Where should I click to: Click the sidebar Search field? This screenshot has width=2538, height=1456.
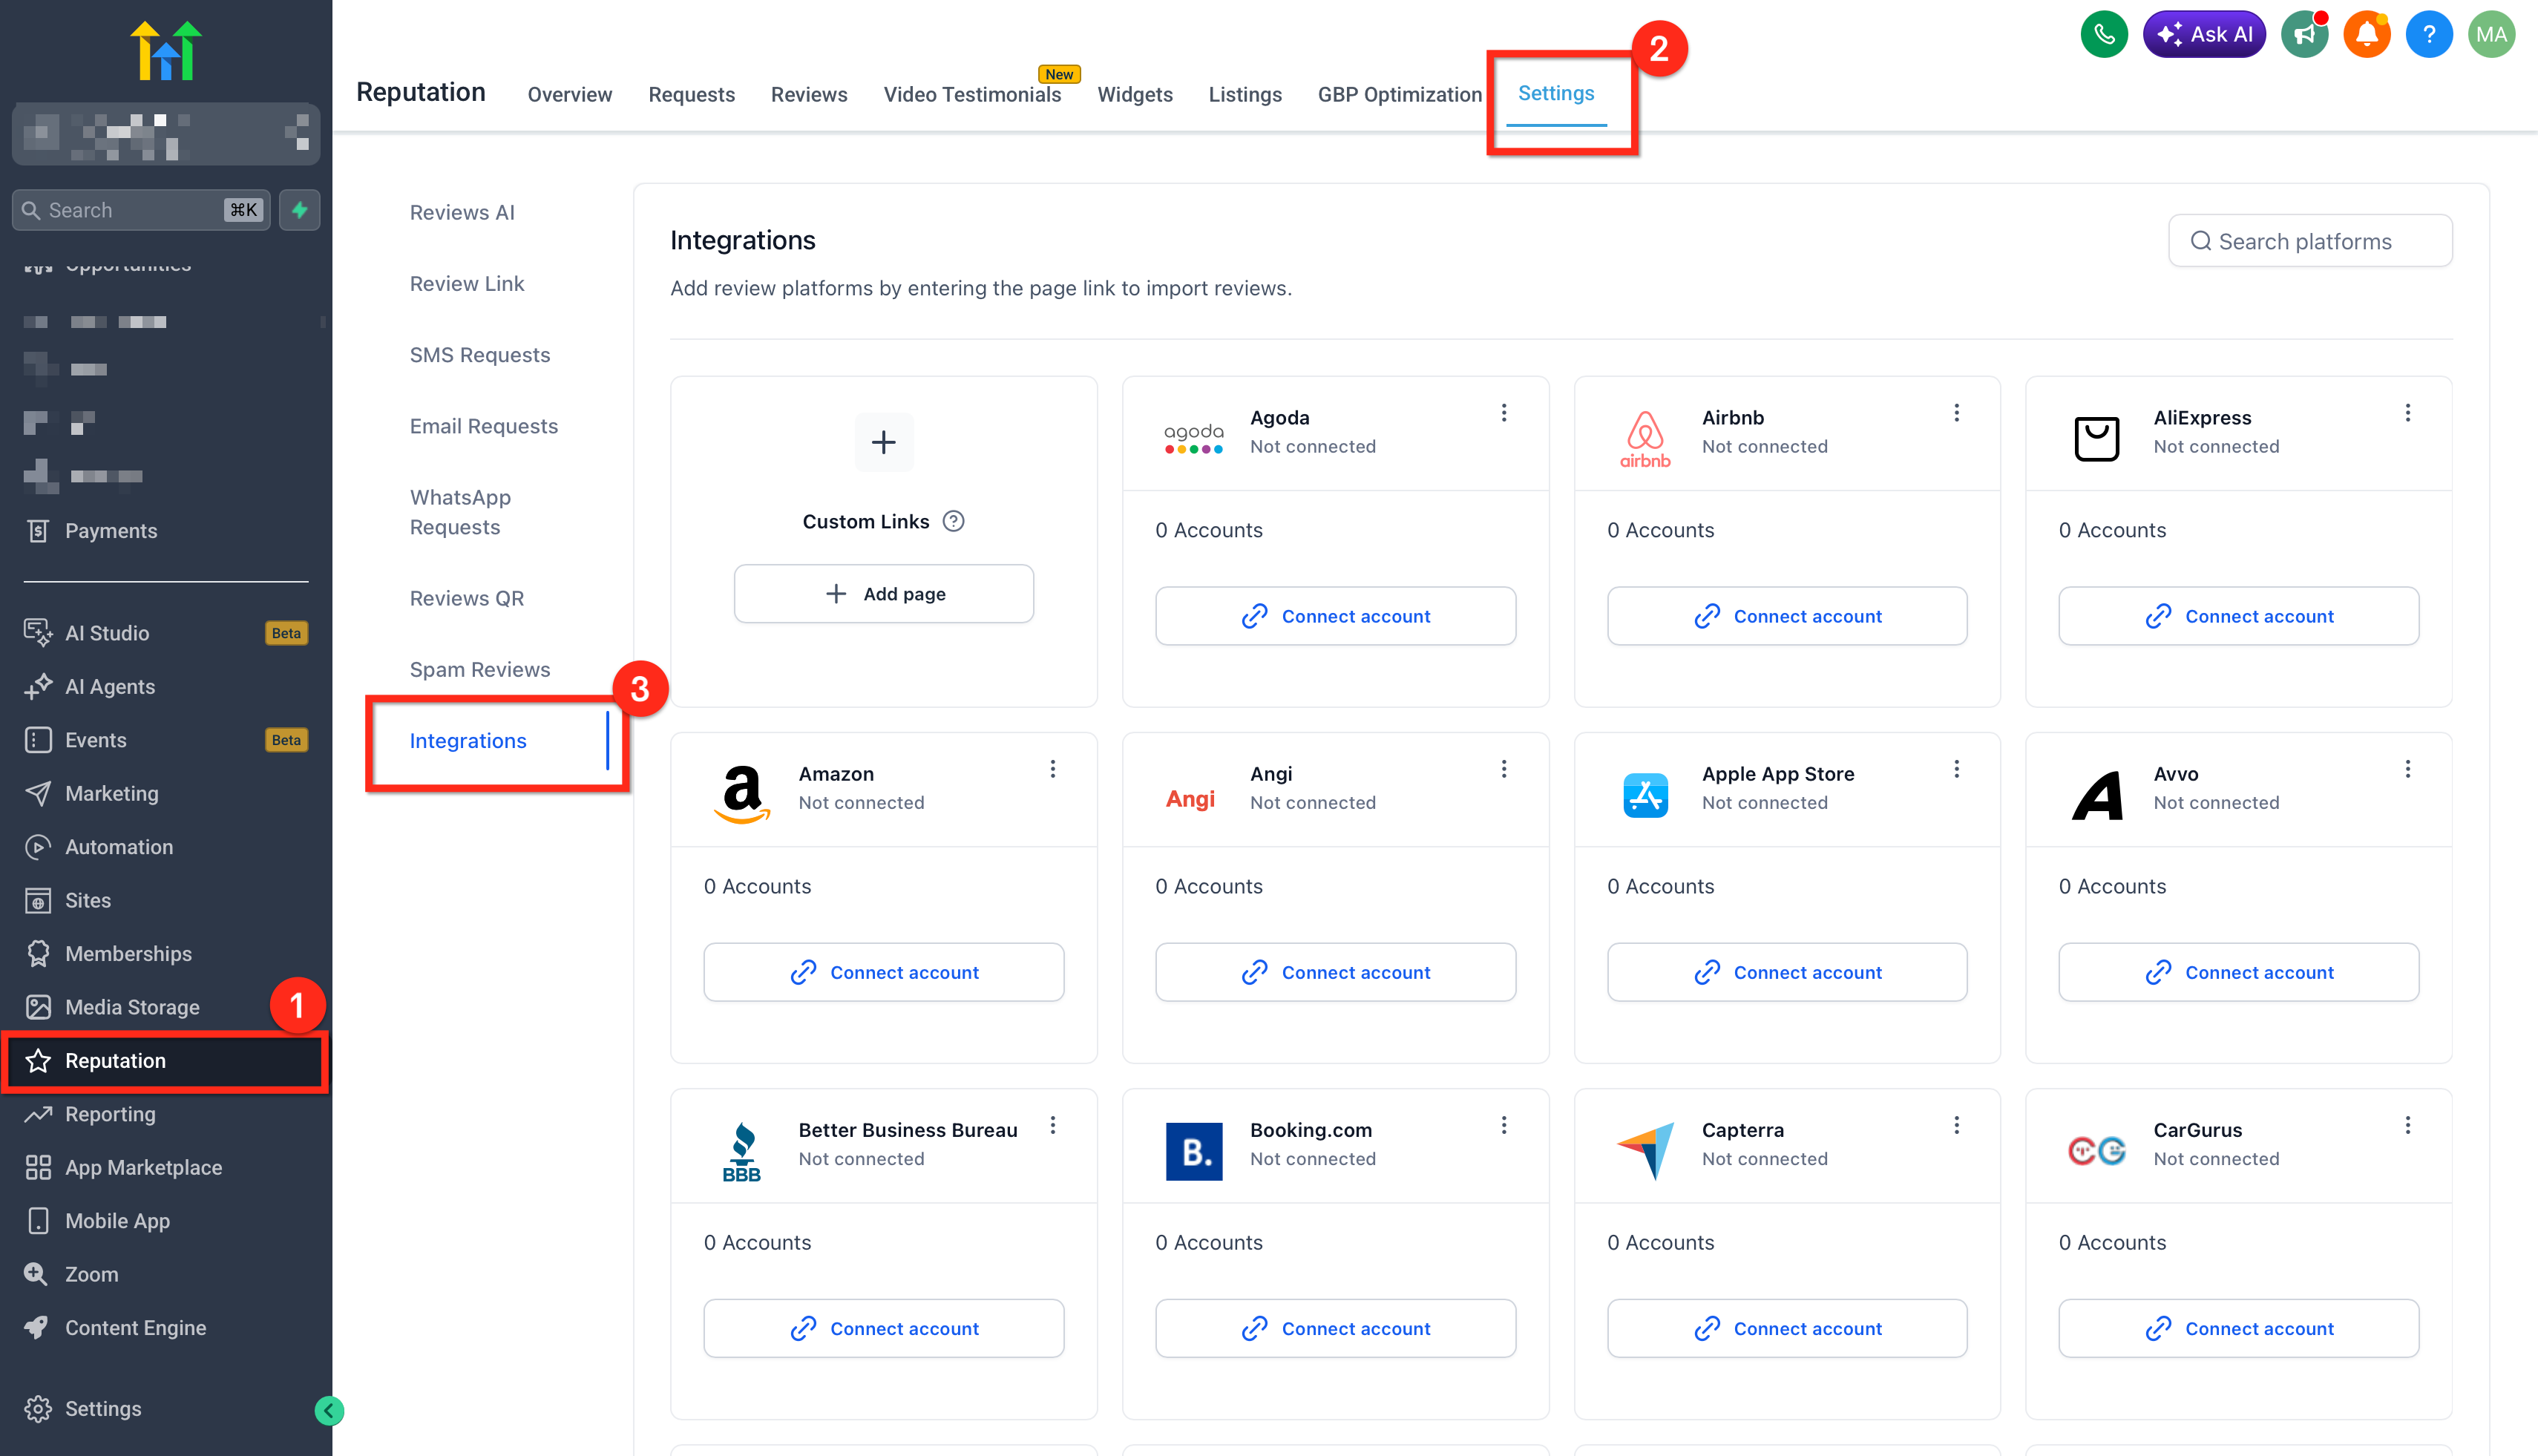point(141,210)
